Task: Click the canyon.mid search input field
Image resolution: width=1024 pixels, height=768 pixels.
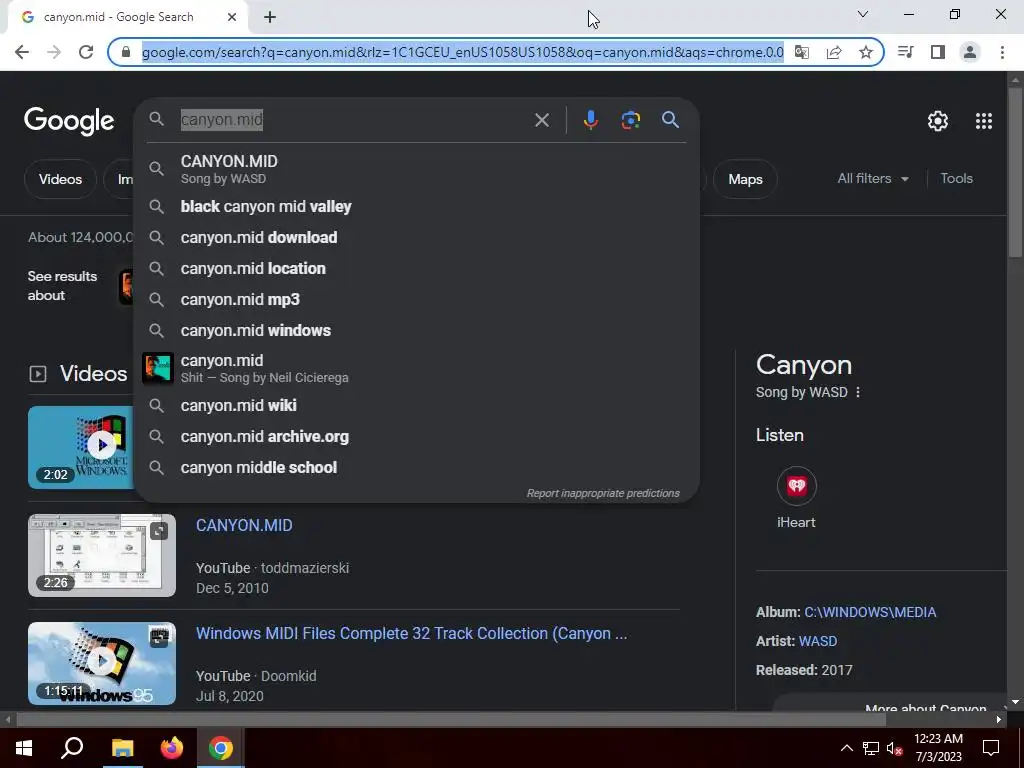Action: tap(353, 120)
